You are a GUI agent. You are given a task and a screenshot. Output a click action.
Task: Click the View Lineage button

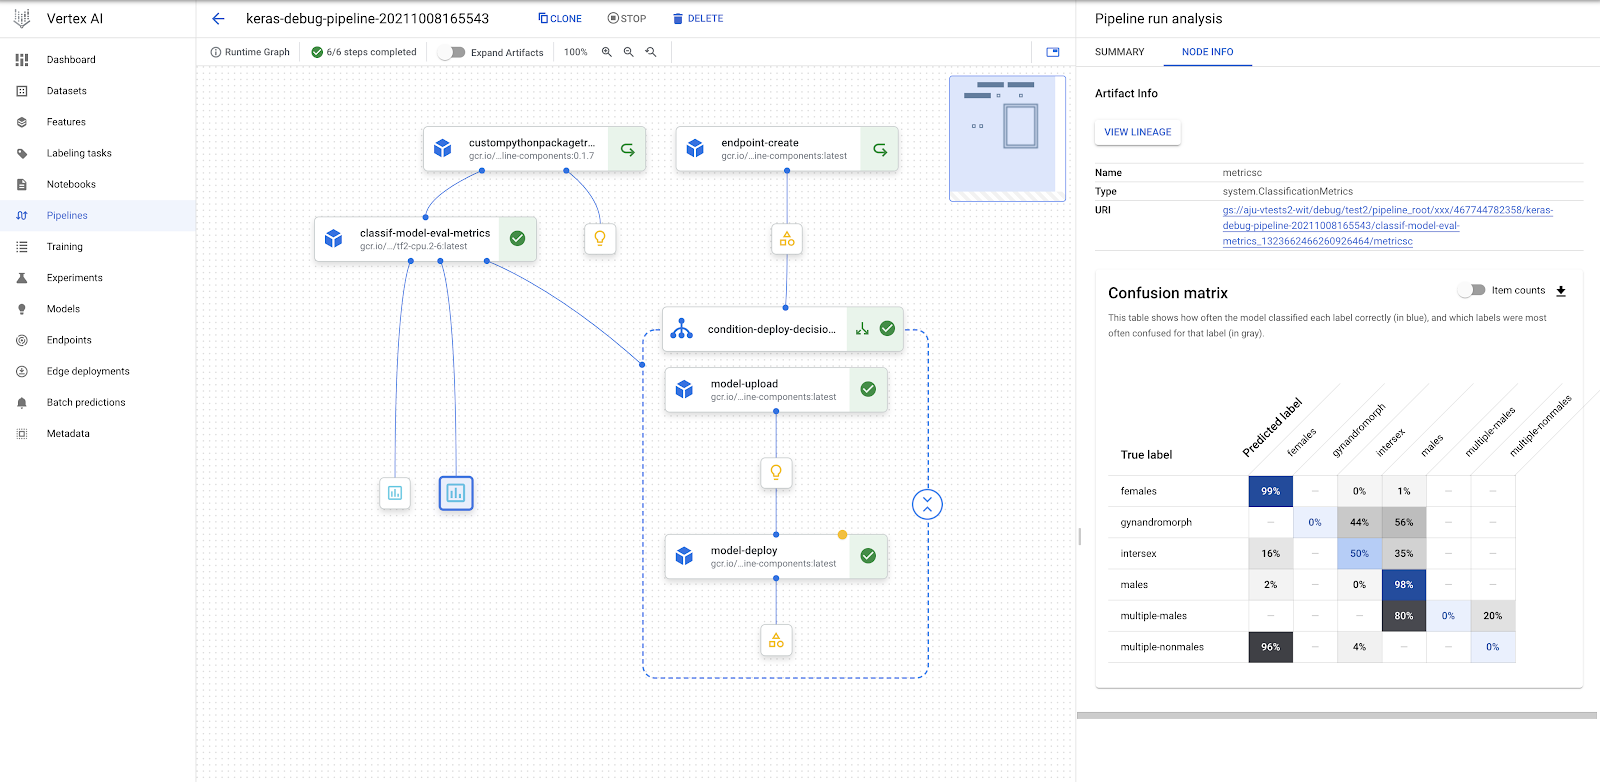(x=1138, y=132)
